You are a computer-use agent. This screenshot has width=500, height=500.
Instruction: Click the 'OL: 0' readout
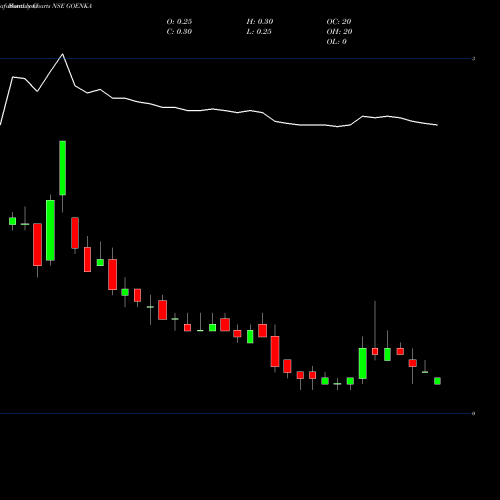pyautogui.click(x=337, y=41)
